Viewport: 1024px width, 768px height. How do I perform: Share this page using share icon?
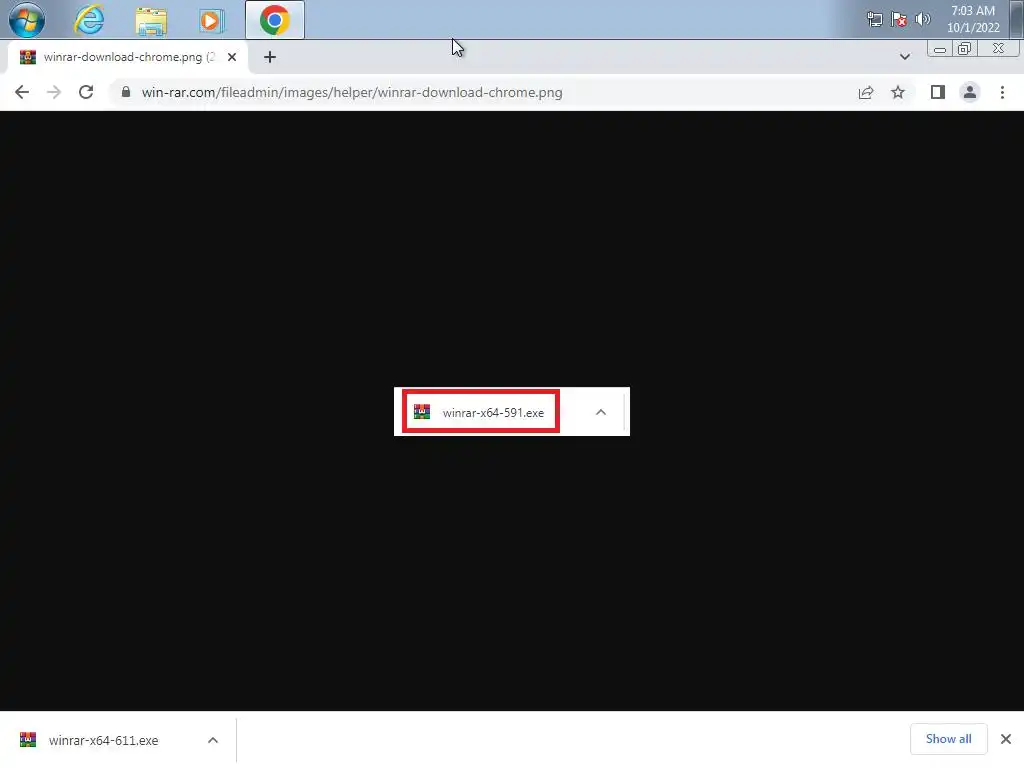[866, 92]
